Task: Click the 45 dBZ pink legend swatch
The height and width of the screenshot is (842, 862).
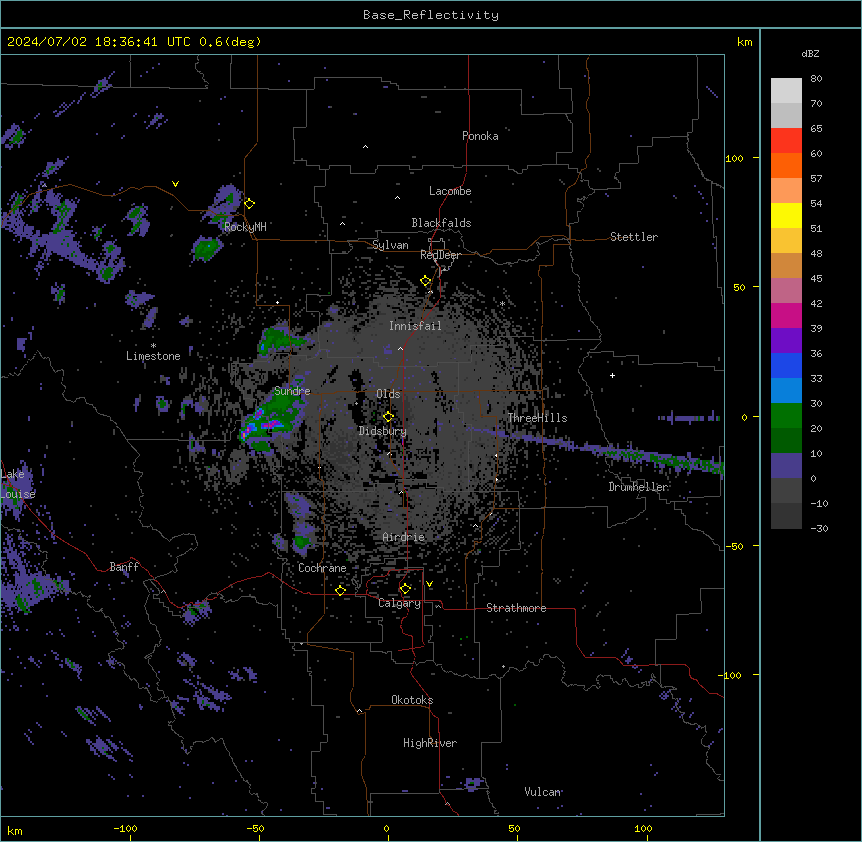Action: (x=786, y=290)
